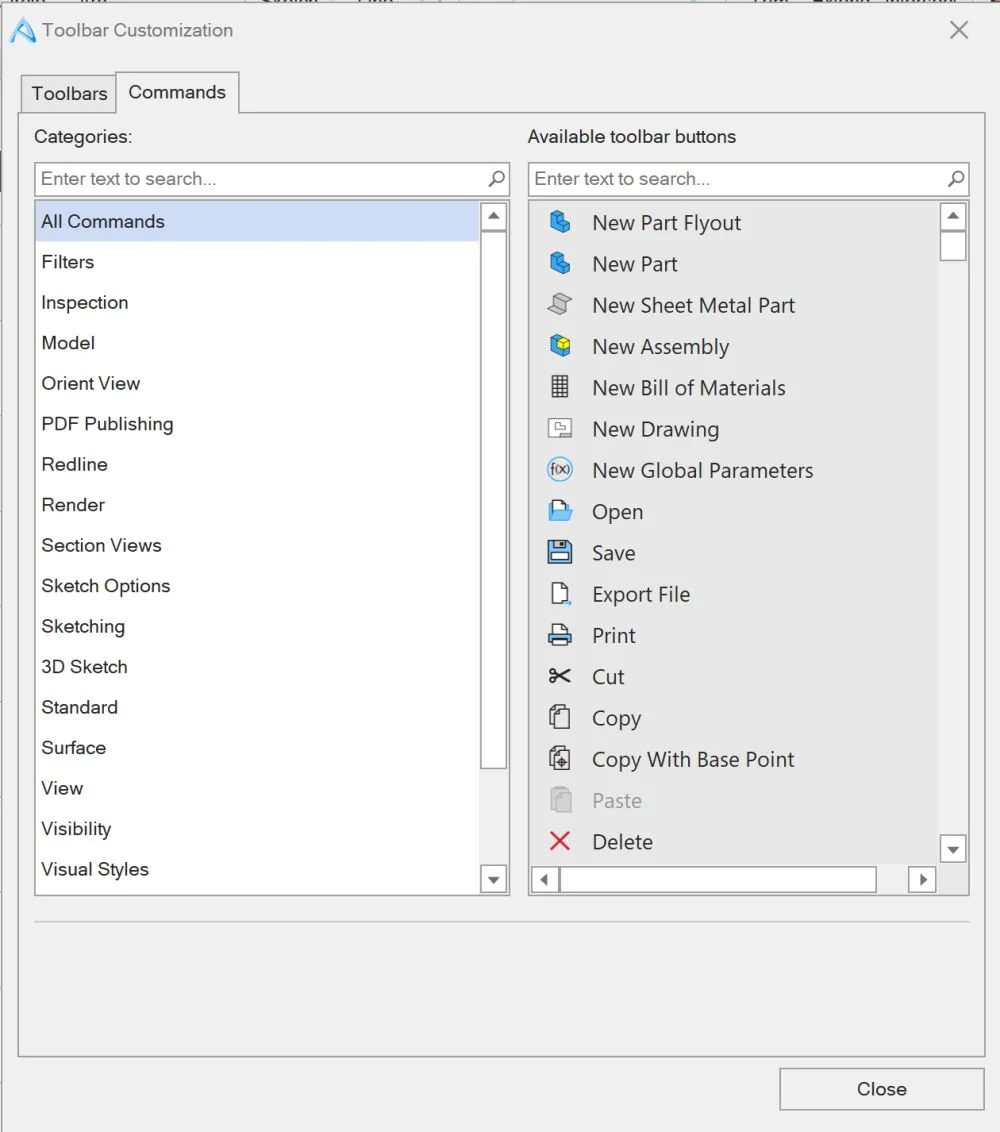Choose the Print printer icon
This screenshot has height=1132, width=1000.
[560, 635]
